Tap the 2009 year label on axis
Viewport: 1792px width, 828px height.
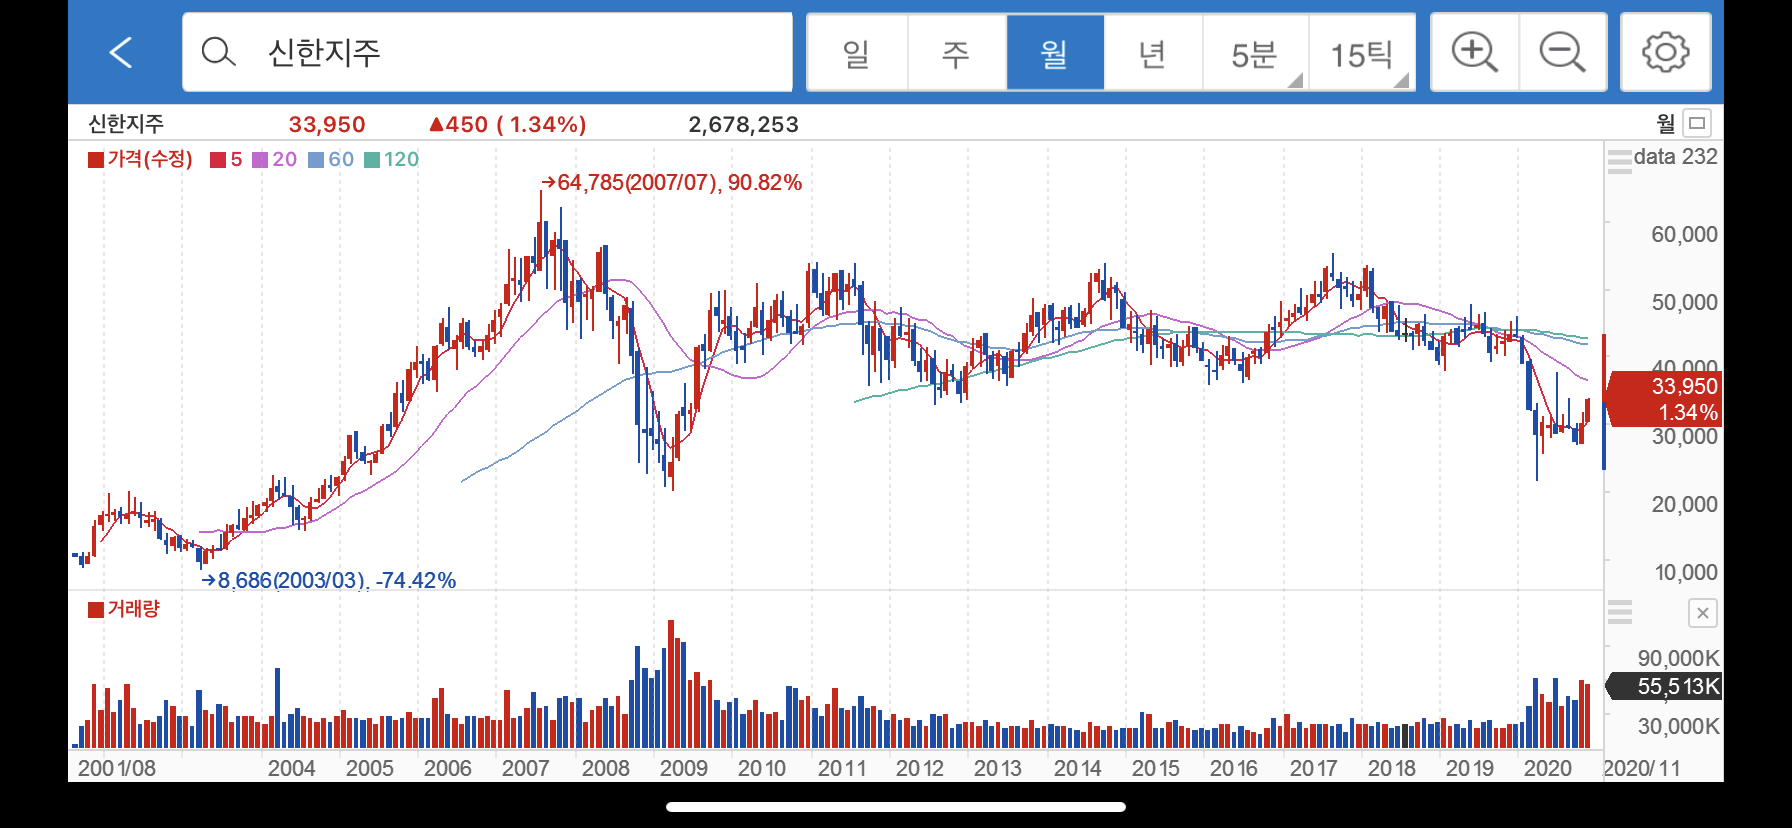coord(683,768)
